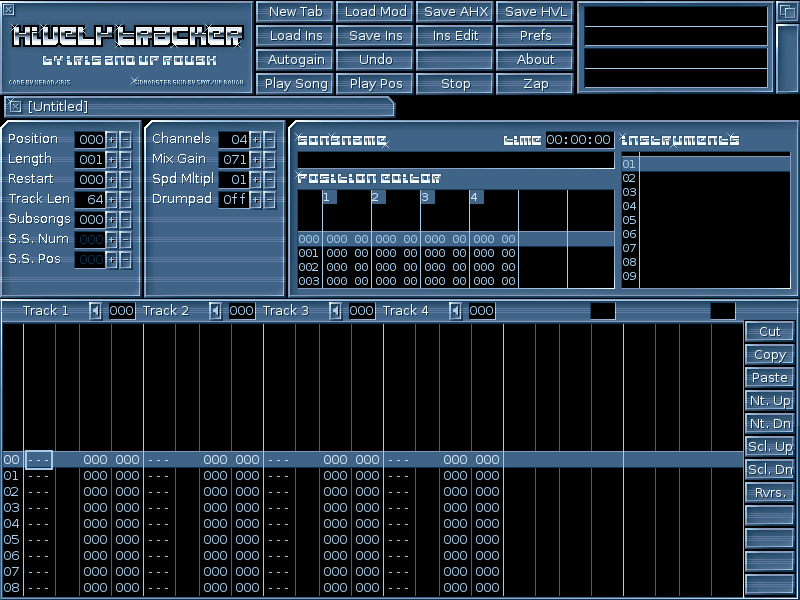Decrease the Track Len value with minus
The width and height of the screenshot is (800, 600).
[125, 199]
